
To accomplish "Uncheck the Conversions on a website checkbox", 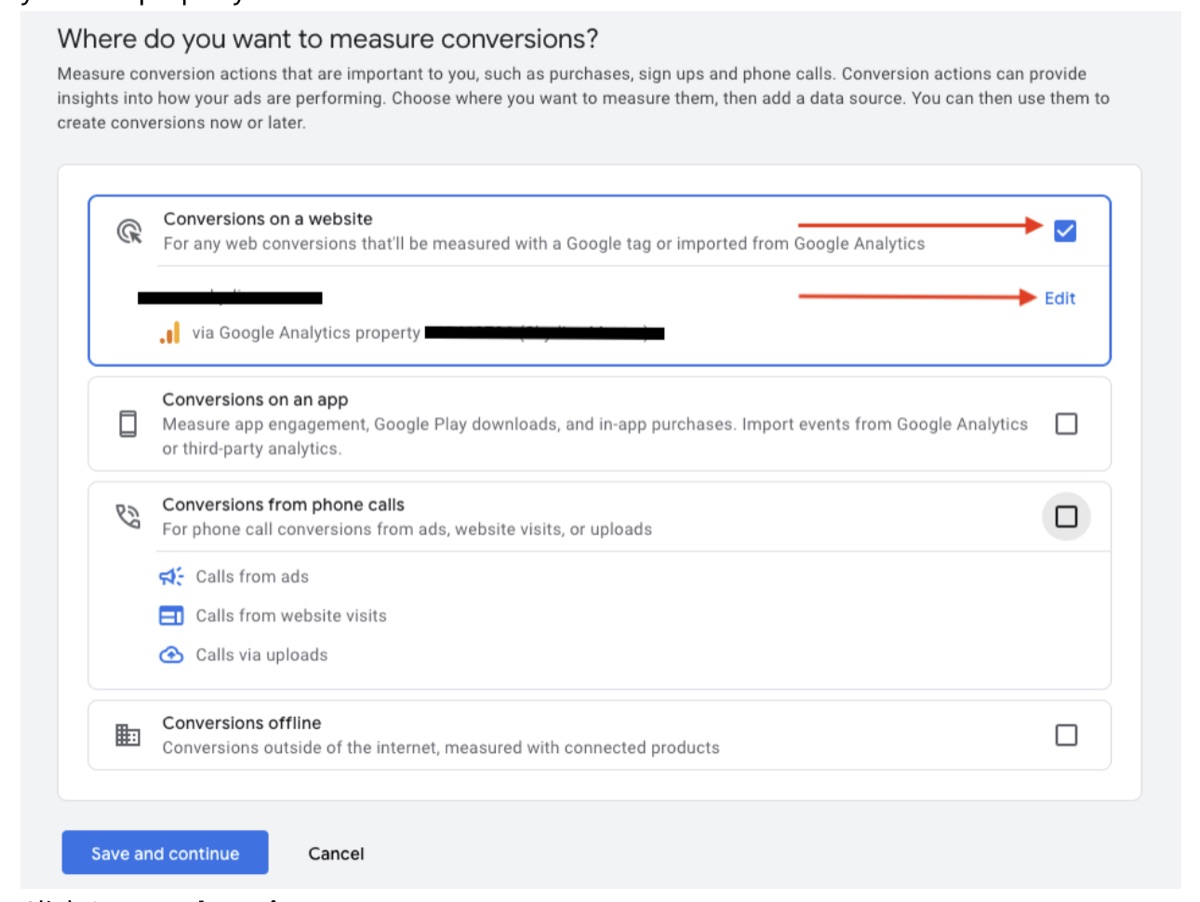I will tap(1066, 231).
